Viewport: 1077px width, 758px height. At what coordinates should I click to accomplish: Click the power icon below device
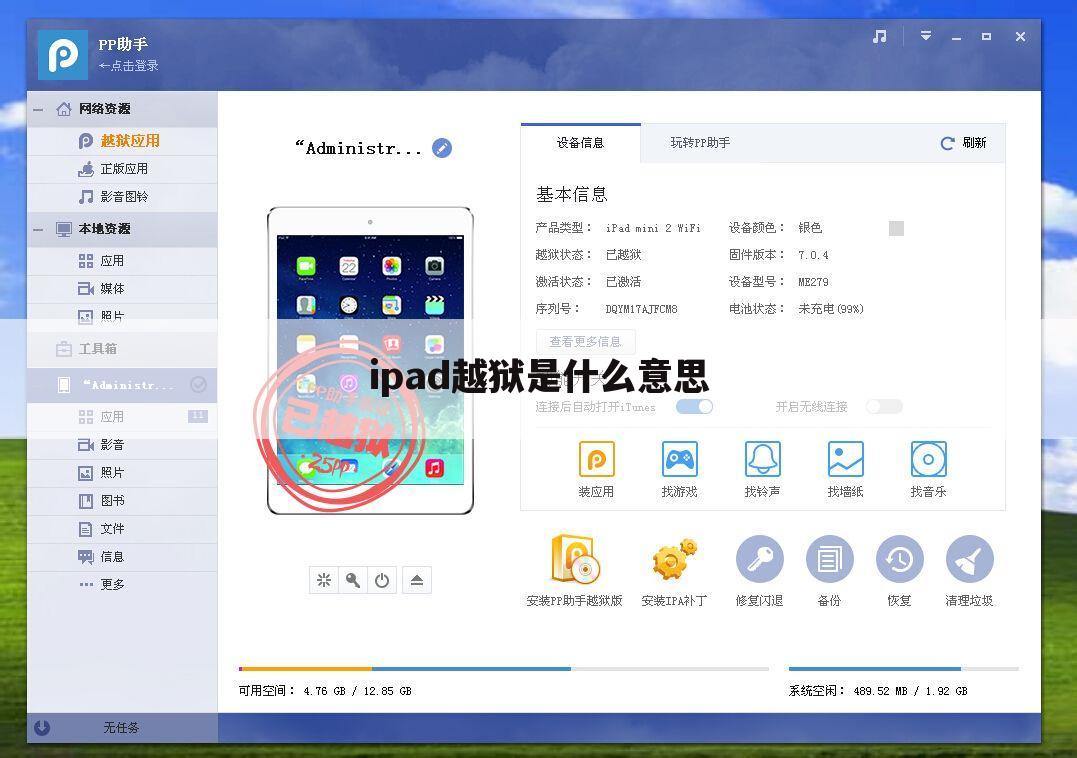tap(382, 580)
